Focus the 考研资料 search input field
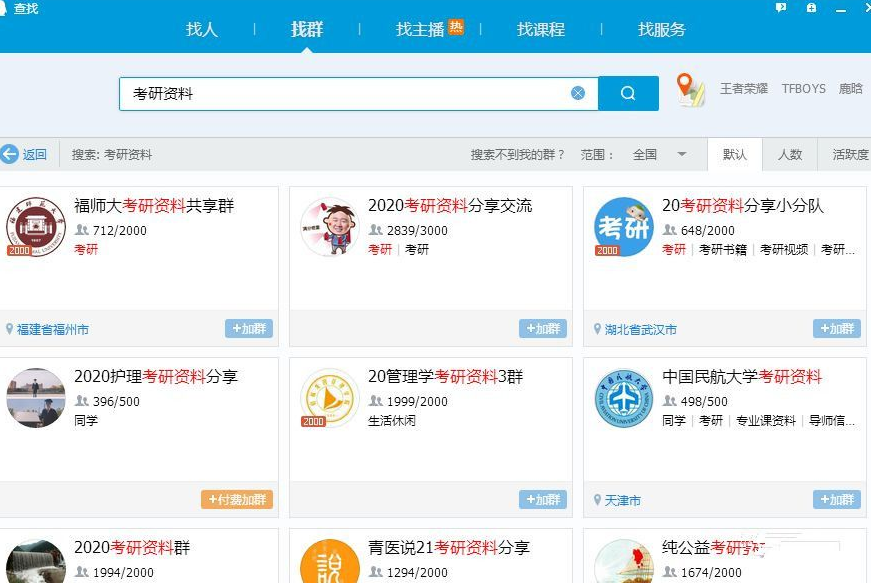This screenshot has height=583, width=871. point(340,93)
